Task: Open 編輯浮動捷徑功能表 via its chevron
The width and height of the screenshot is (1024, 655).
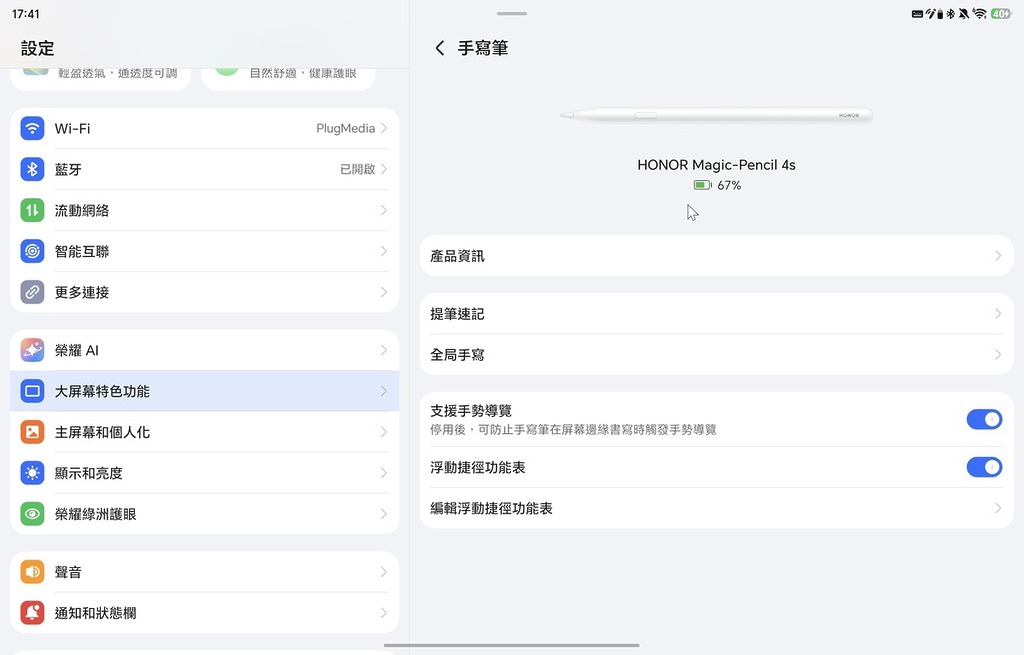Action: (x=998, y=508)
